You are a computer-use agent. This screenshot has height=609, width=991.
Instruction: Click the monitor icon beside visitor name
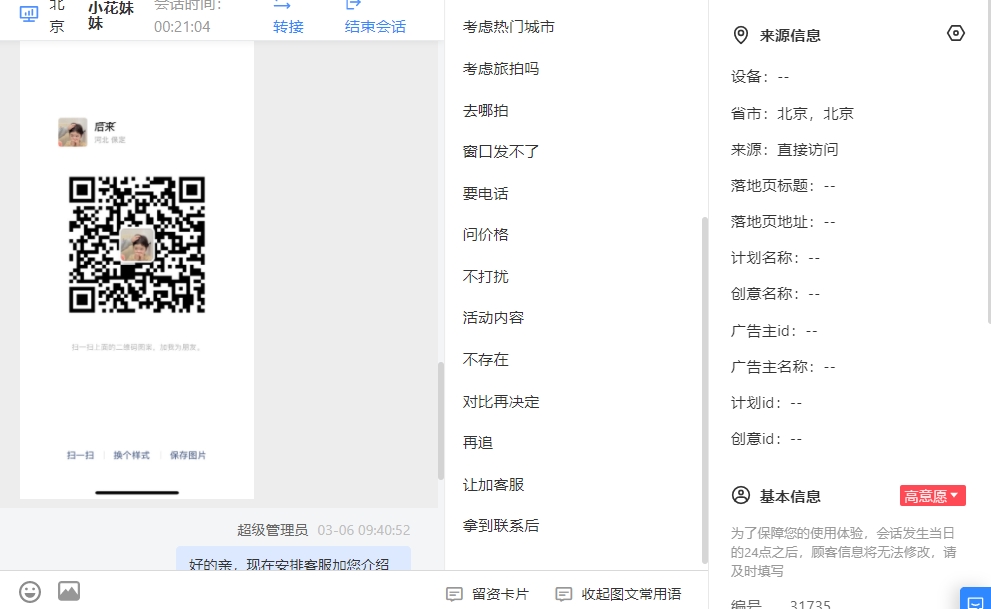tap(29, 14)
